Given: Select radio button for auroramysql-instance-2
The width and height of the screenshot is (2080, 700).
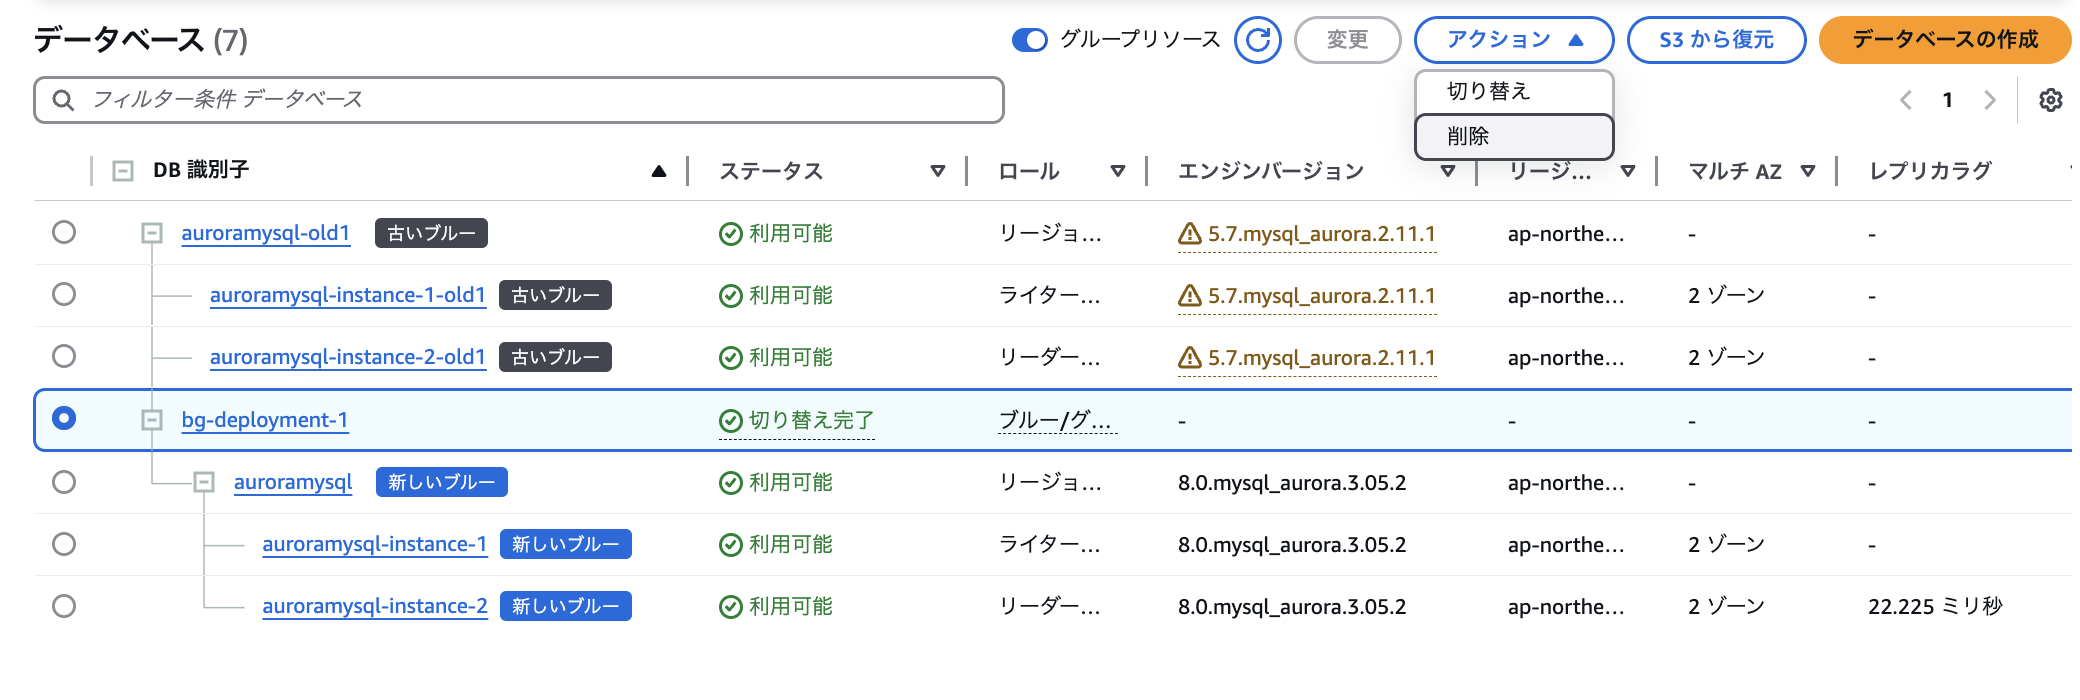Looking at the screenshot, I should pos(64,606).
